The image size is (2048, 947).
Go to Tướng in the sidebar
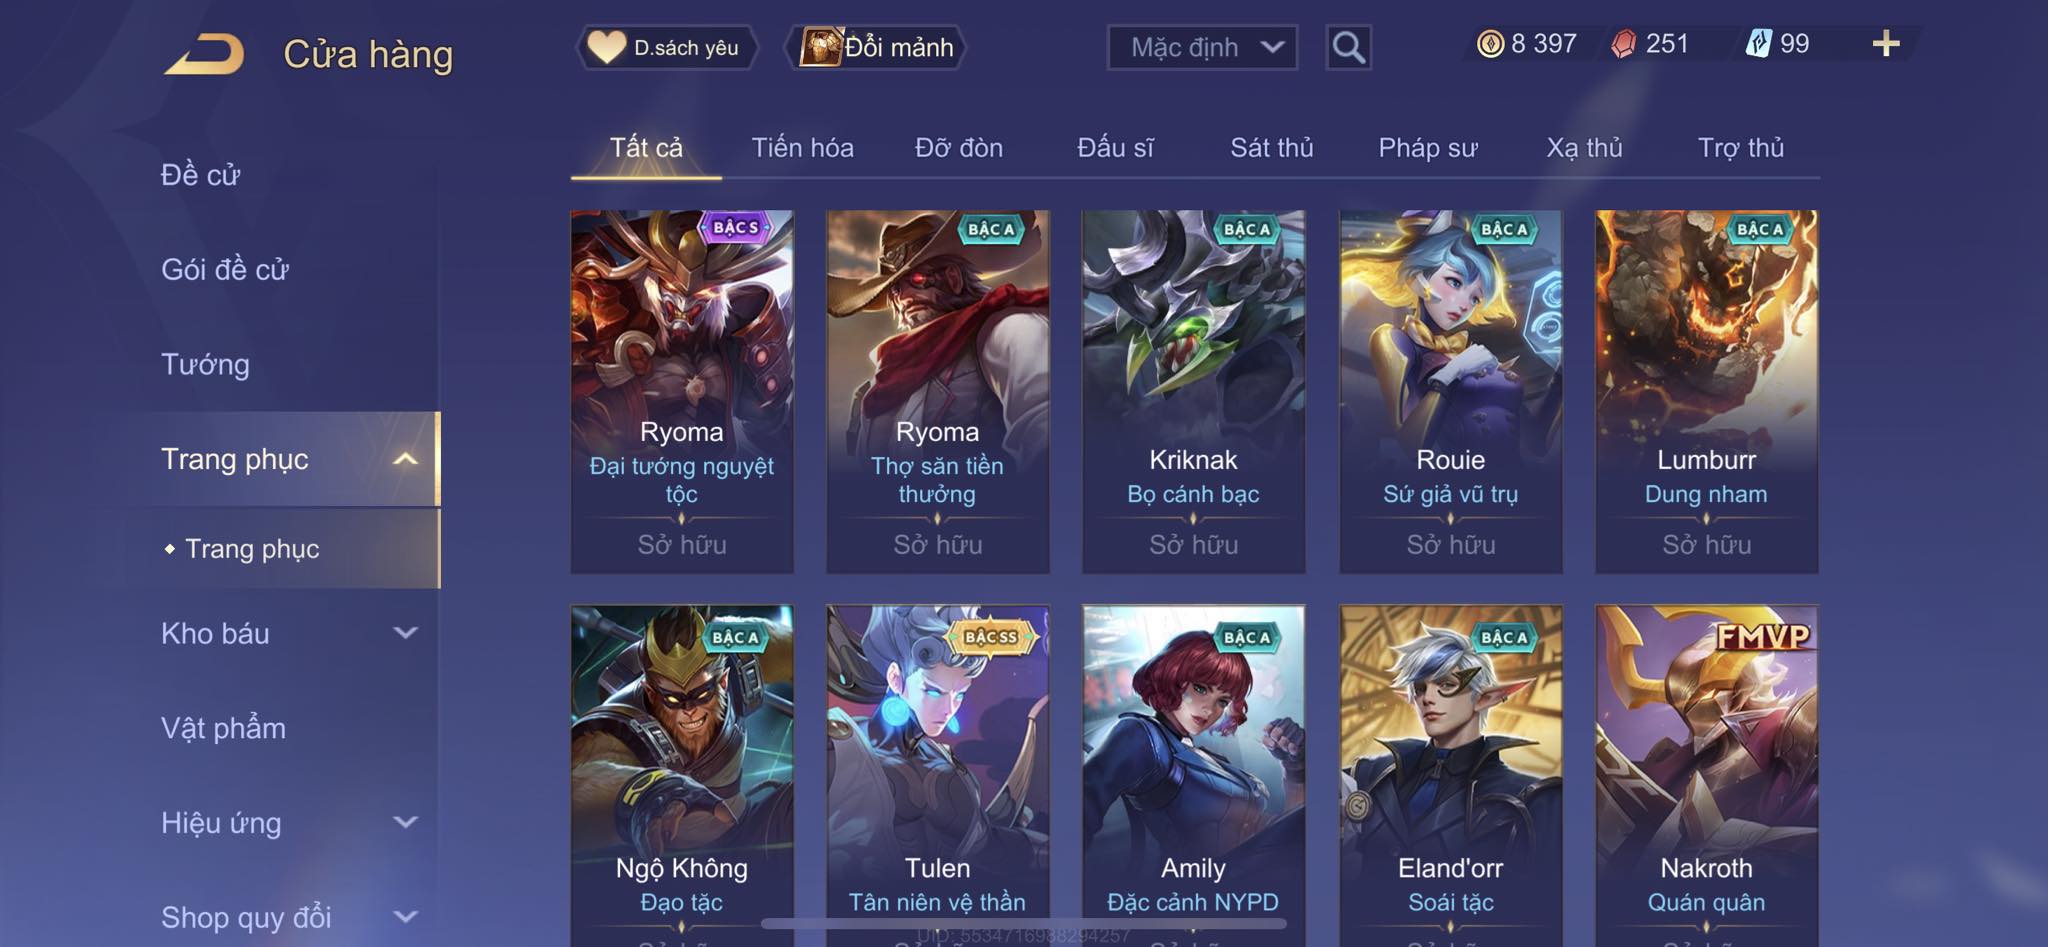[205, 364]
